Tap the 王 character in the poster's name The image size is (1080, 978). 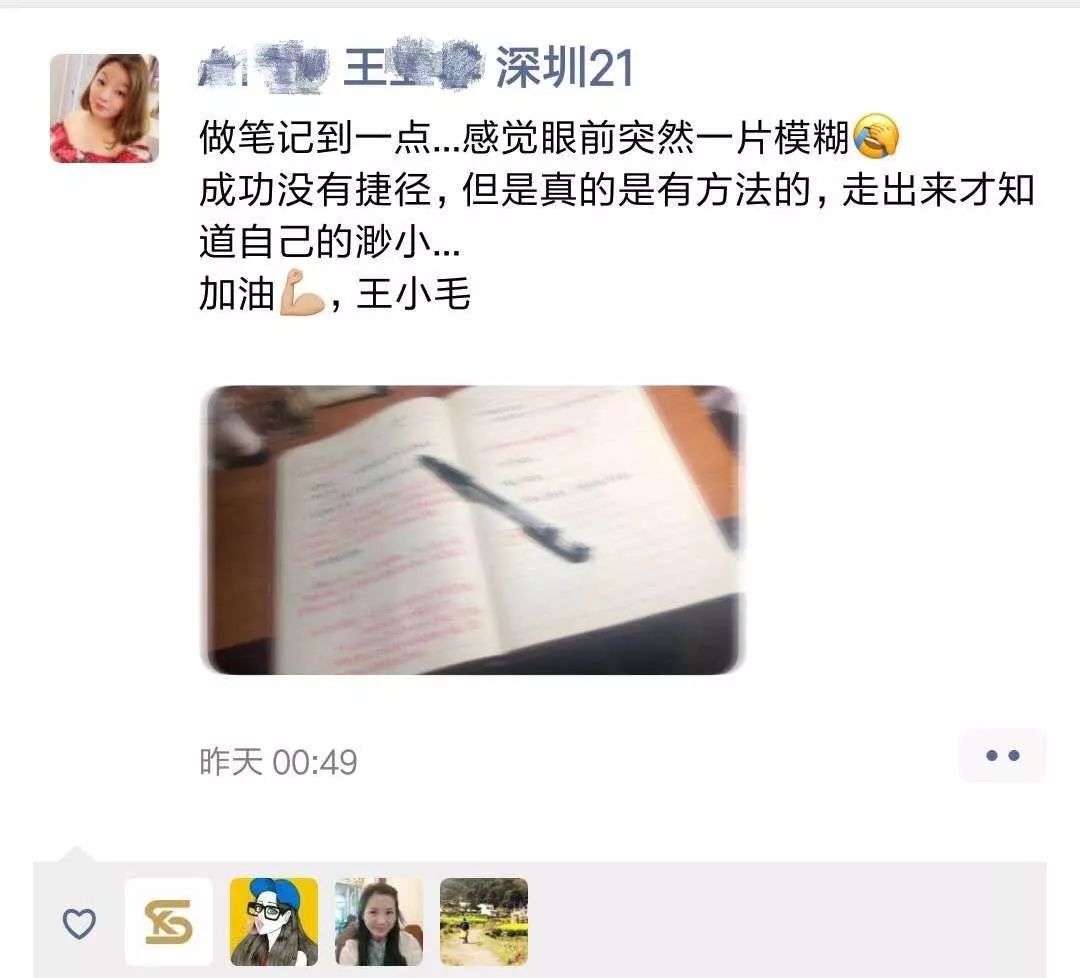point(364,67)
